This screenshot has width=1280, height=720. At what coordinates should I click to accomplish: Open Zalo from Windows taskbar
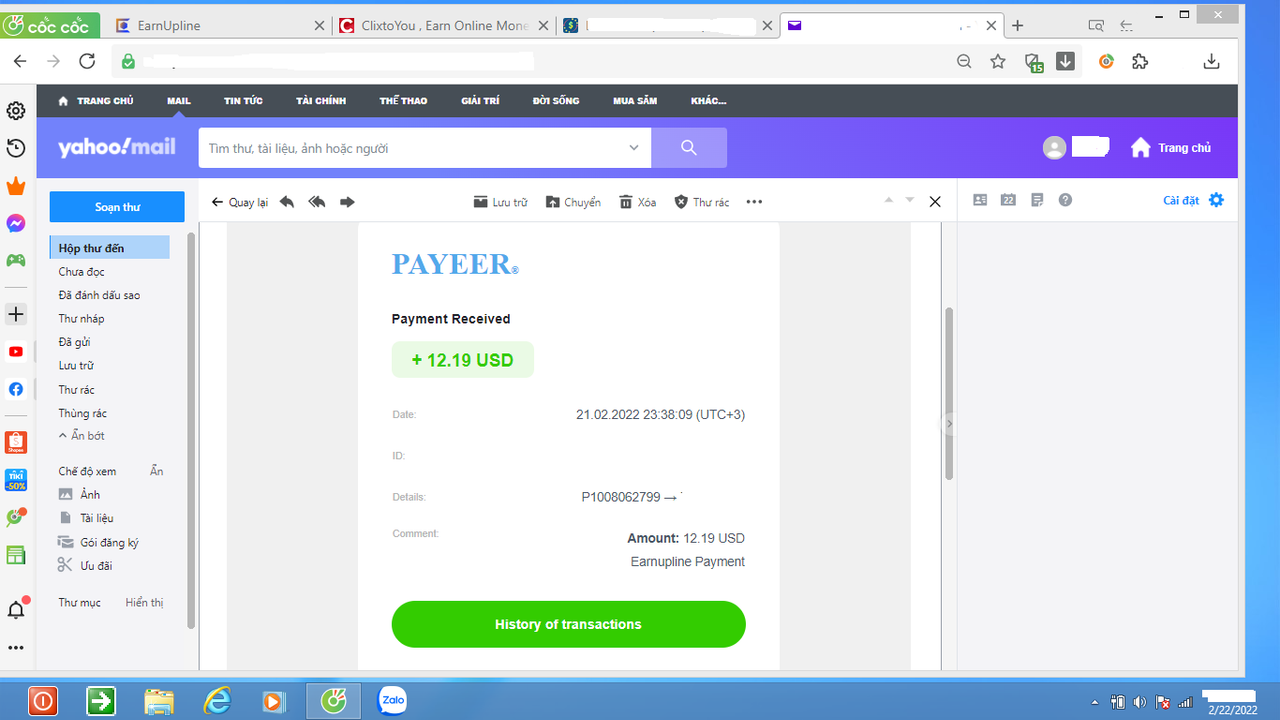pos(392,701)
